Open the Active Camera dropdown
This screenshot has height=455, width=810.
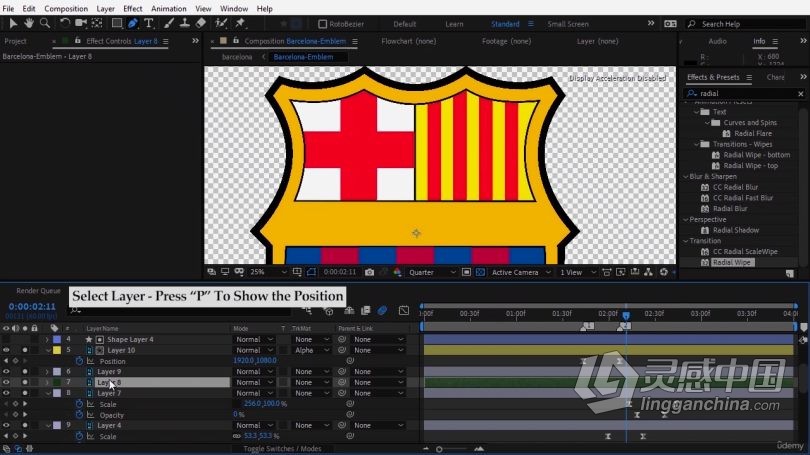521,272
